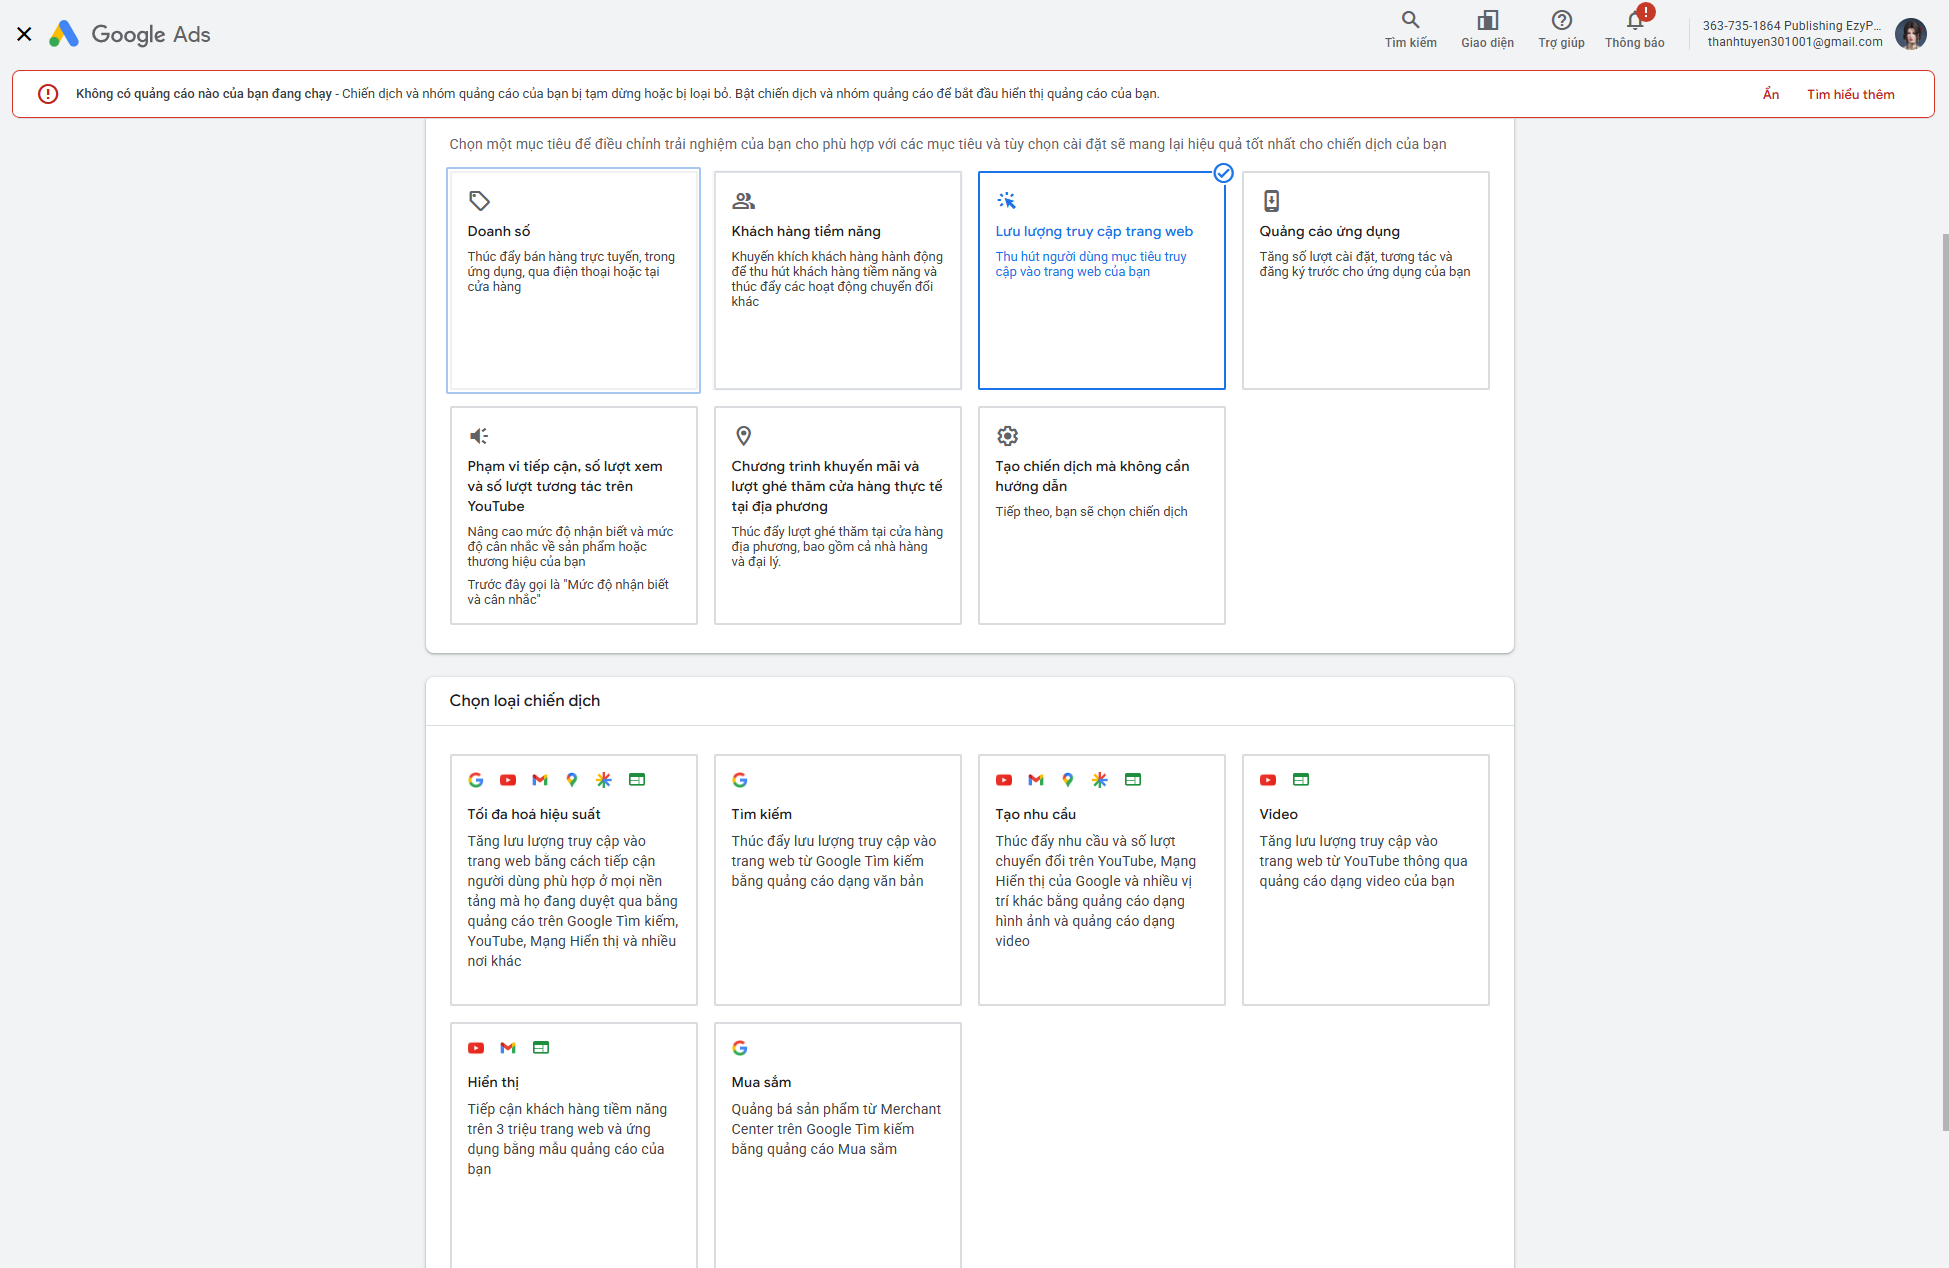Click Display network icon on Tối đa hoá hiệu suất
The image size is (1949, 1268).
click(x=637, y=780)
